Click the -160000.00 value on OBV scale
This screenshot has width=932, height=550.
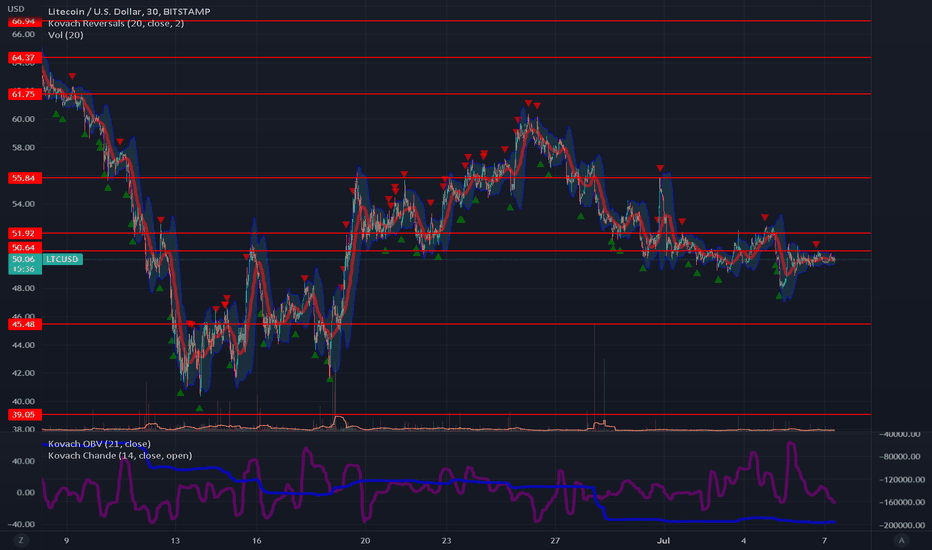pos(901,502)
